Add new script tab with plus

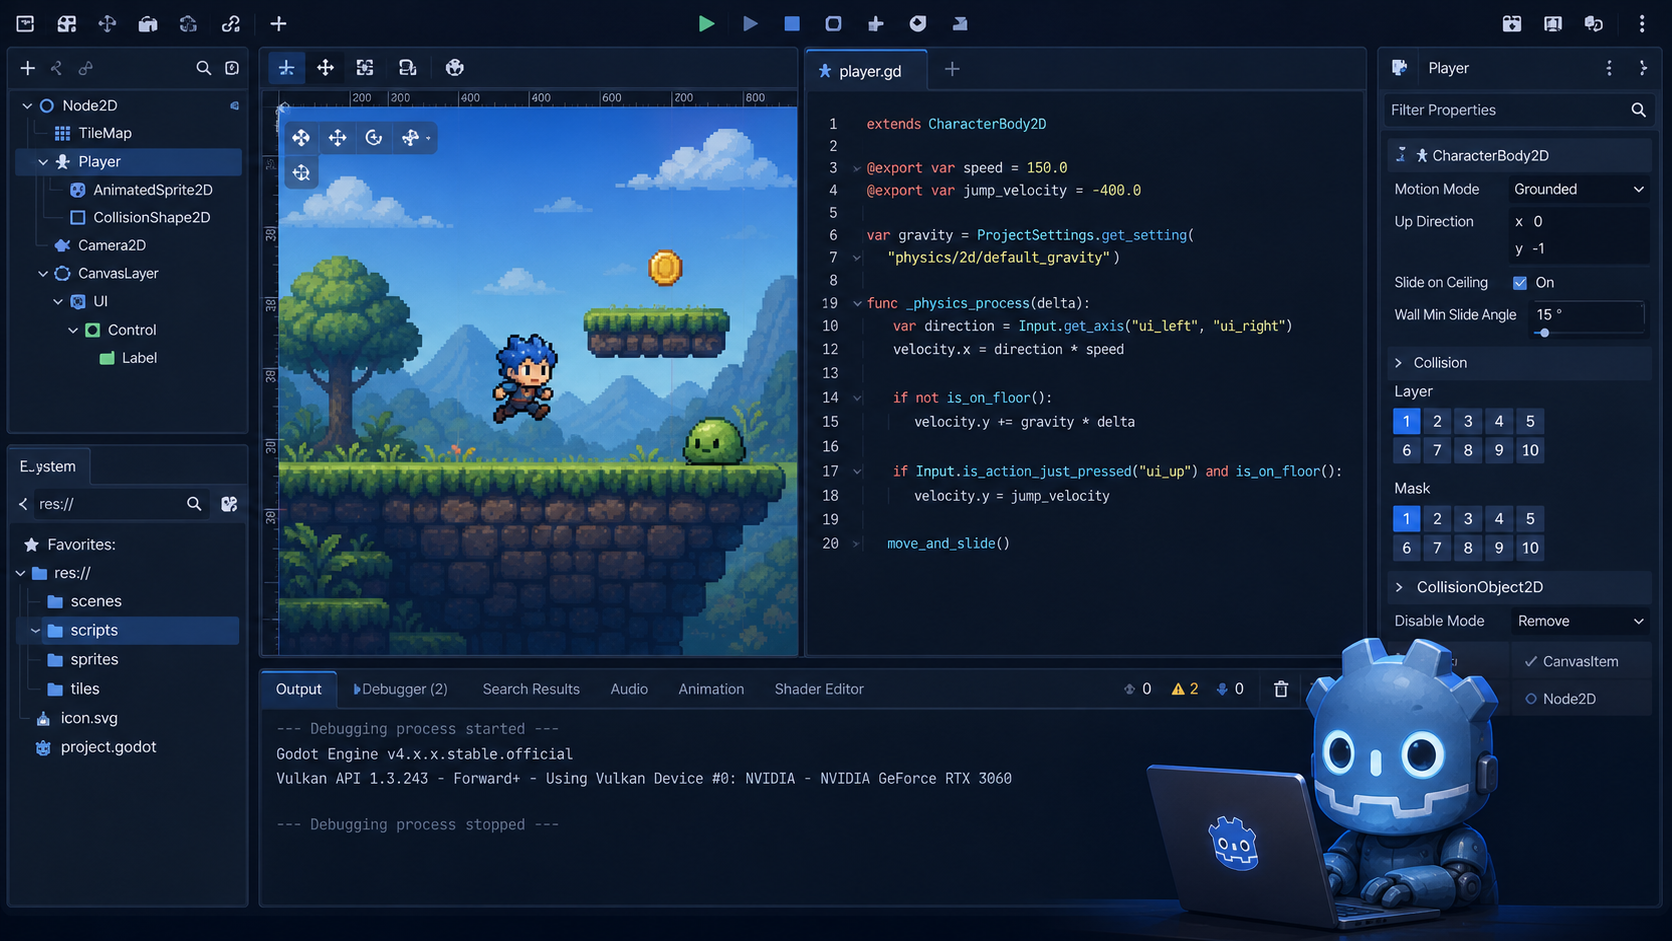tap(952, 69)
